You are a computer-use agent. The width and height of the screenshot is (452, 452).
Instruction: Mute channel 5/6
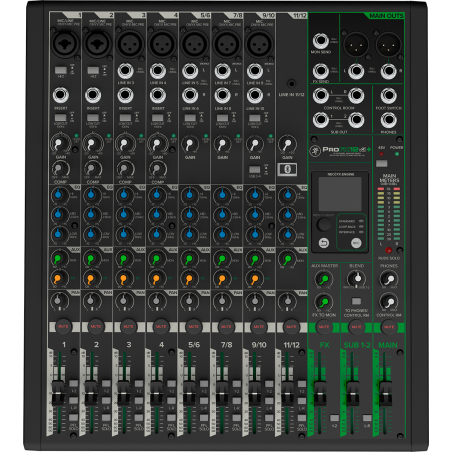(194, 327)
